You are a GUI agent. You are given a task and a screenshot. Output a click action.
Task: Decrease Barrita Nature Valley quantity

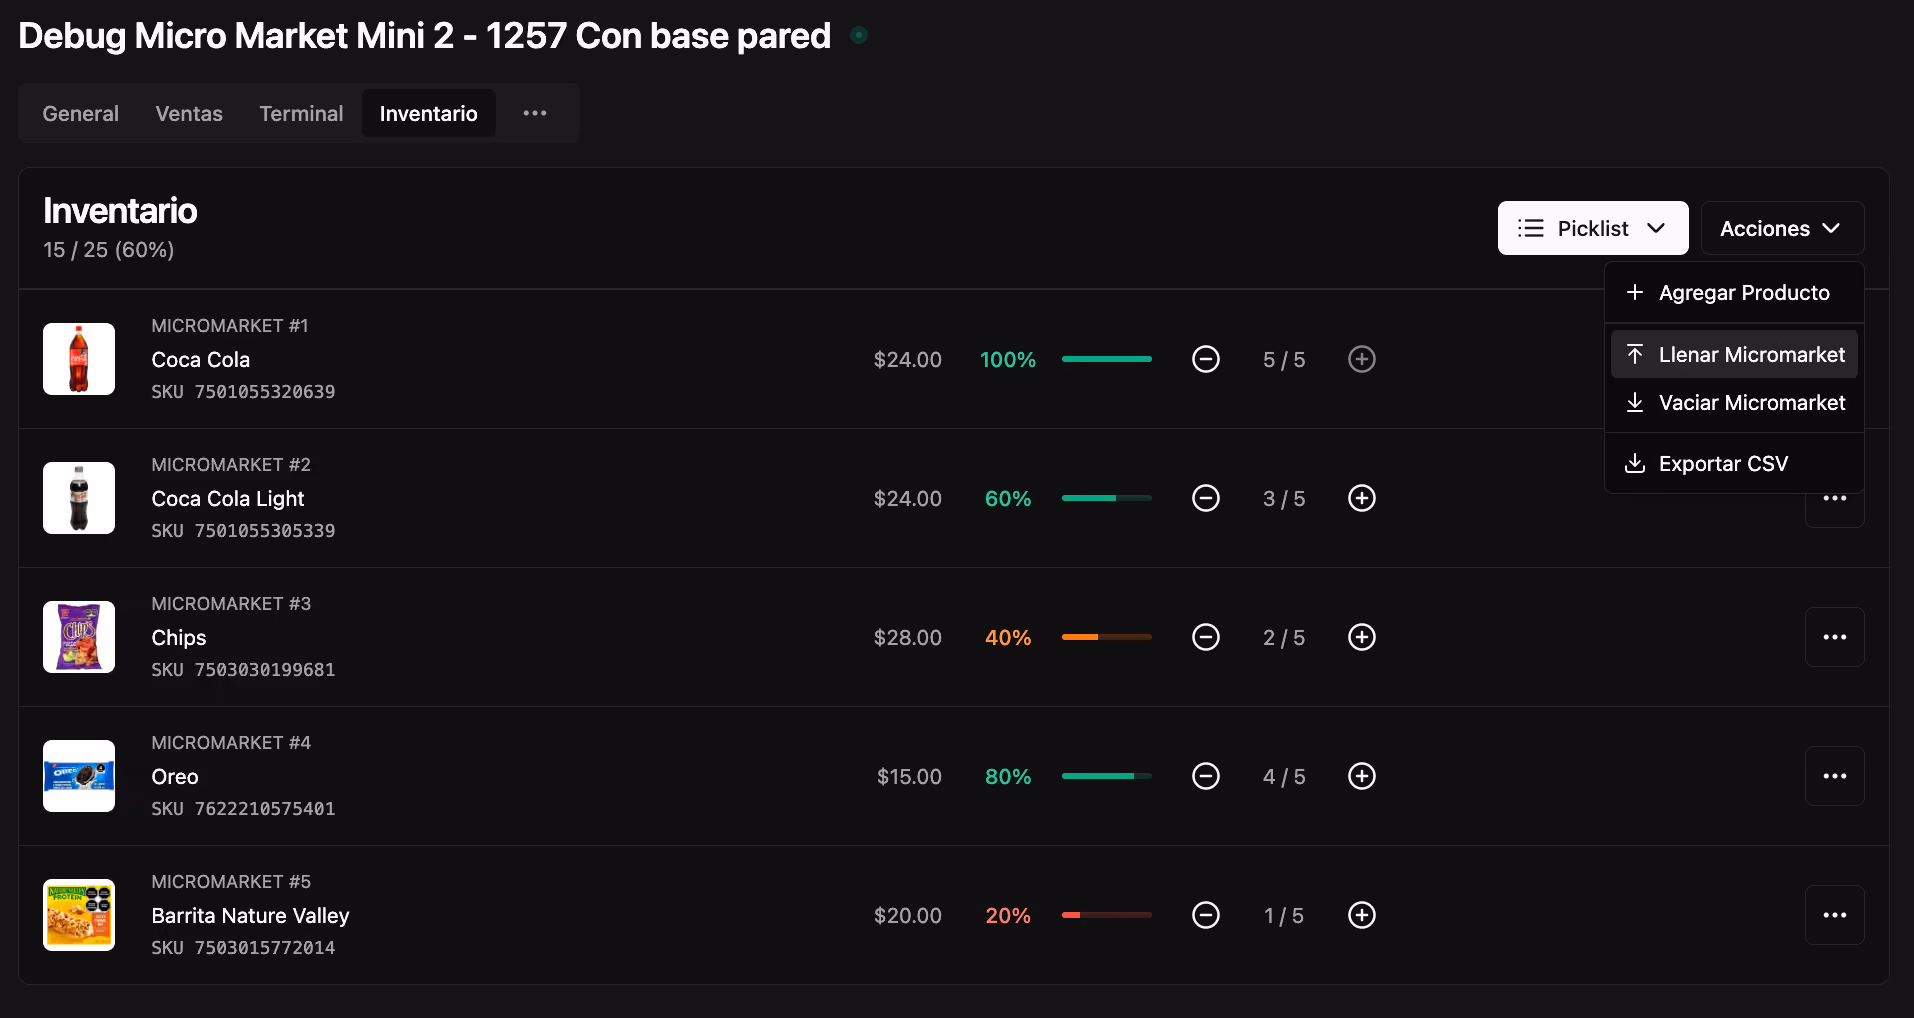pyautogui.click(x=1206, y=915)
